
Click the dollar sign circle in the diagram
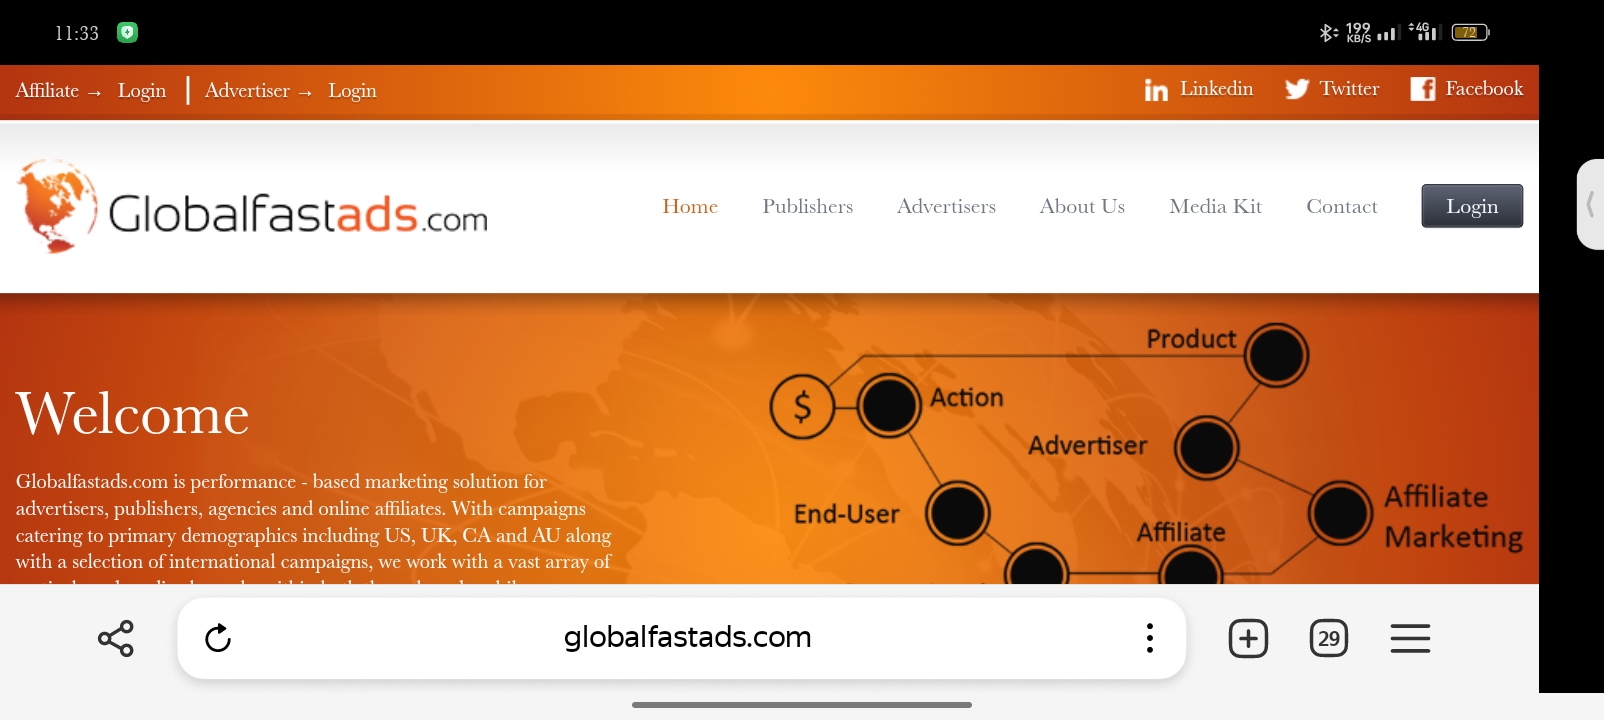point(802,407)
